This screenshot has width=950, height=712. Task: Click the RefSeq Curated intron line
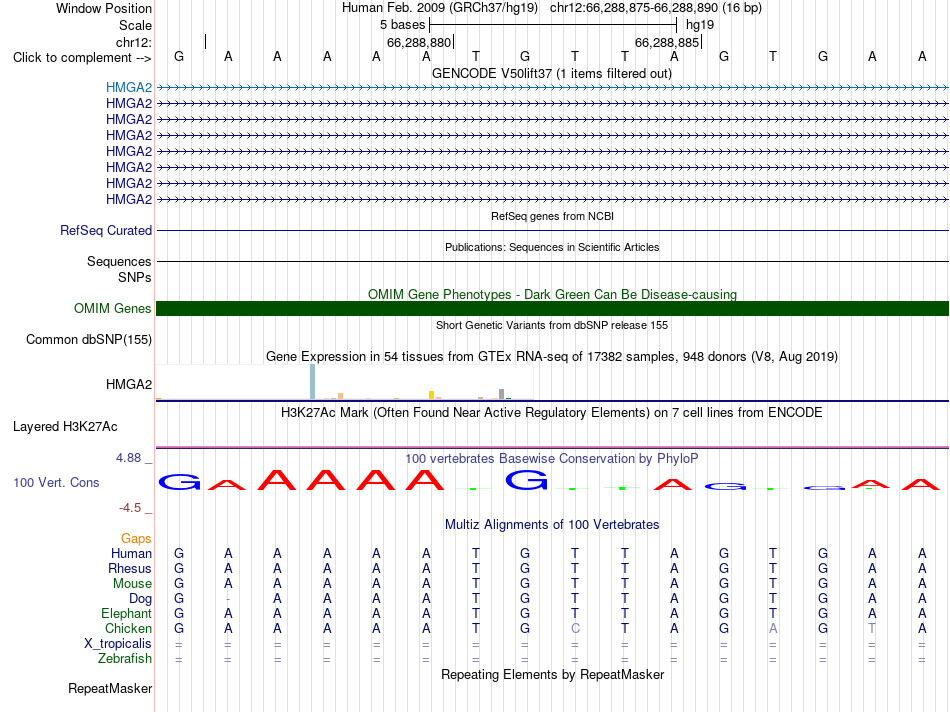click(x=552, y=230)
